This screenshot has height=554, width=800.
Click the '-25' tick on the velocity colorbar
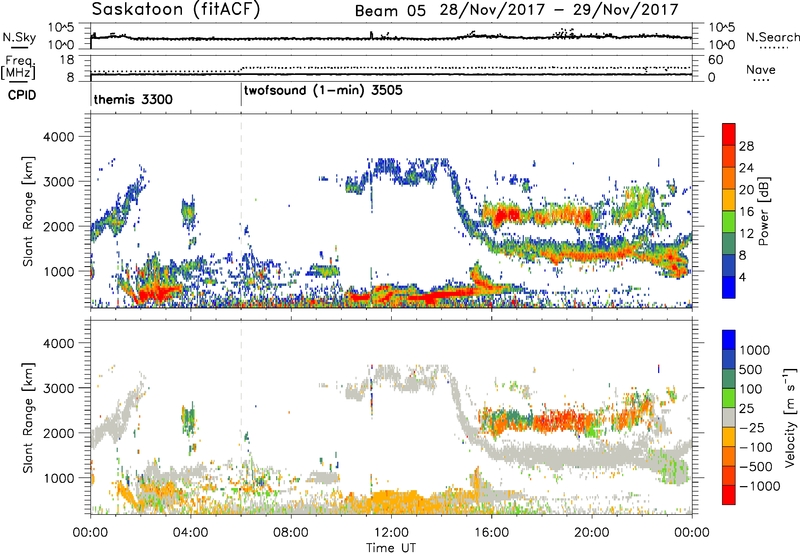(752, 427)
